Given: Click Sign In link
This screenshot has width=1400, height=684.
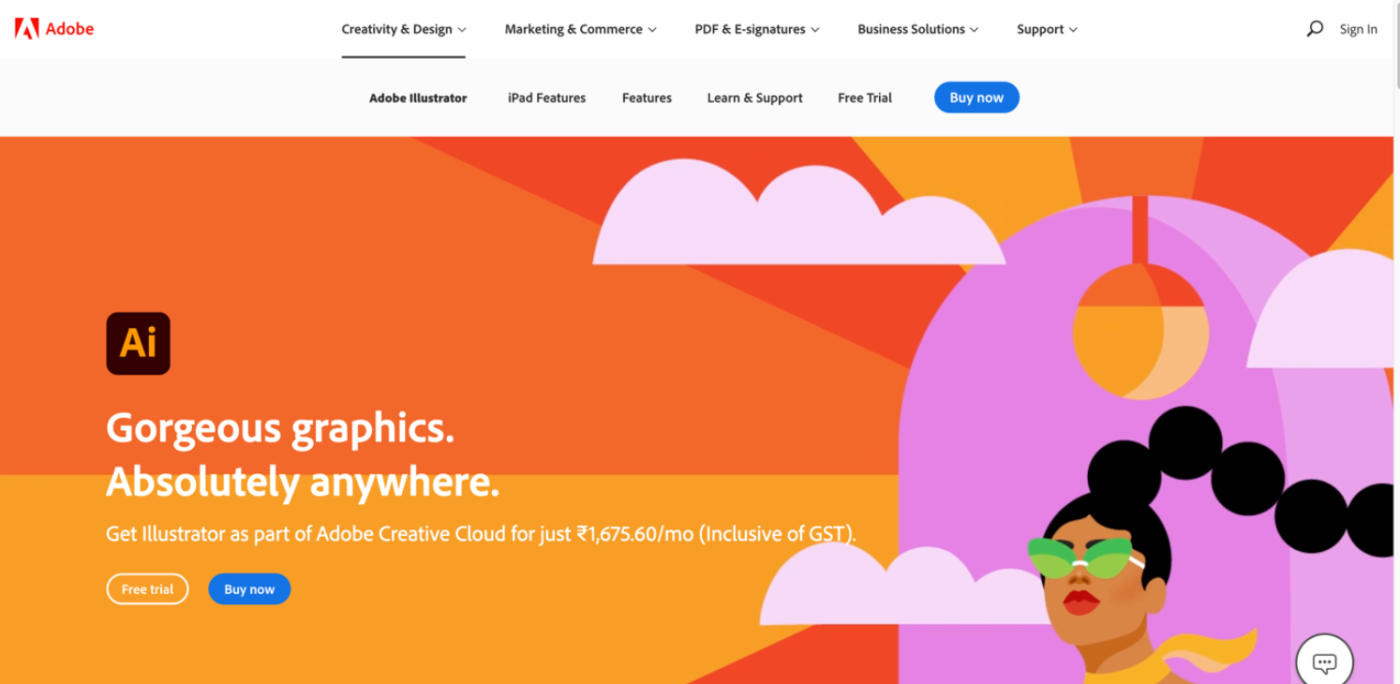Looking at the screenshot, I should 1358,29.
